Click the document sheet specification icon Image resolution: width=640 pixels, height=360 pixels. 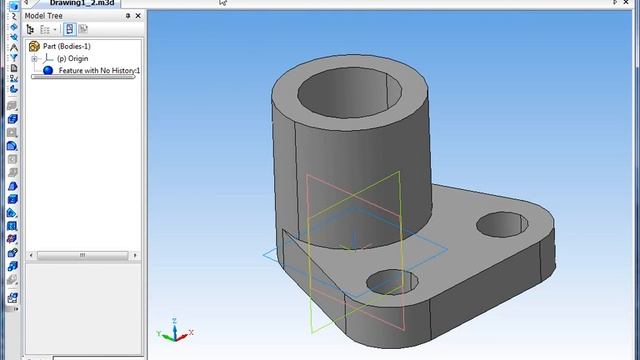pyautogui.click(x=13, y=68)
